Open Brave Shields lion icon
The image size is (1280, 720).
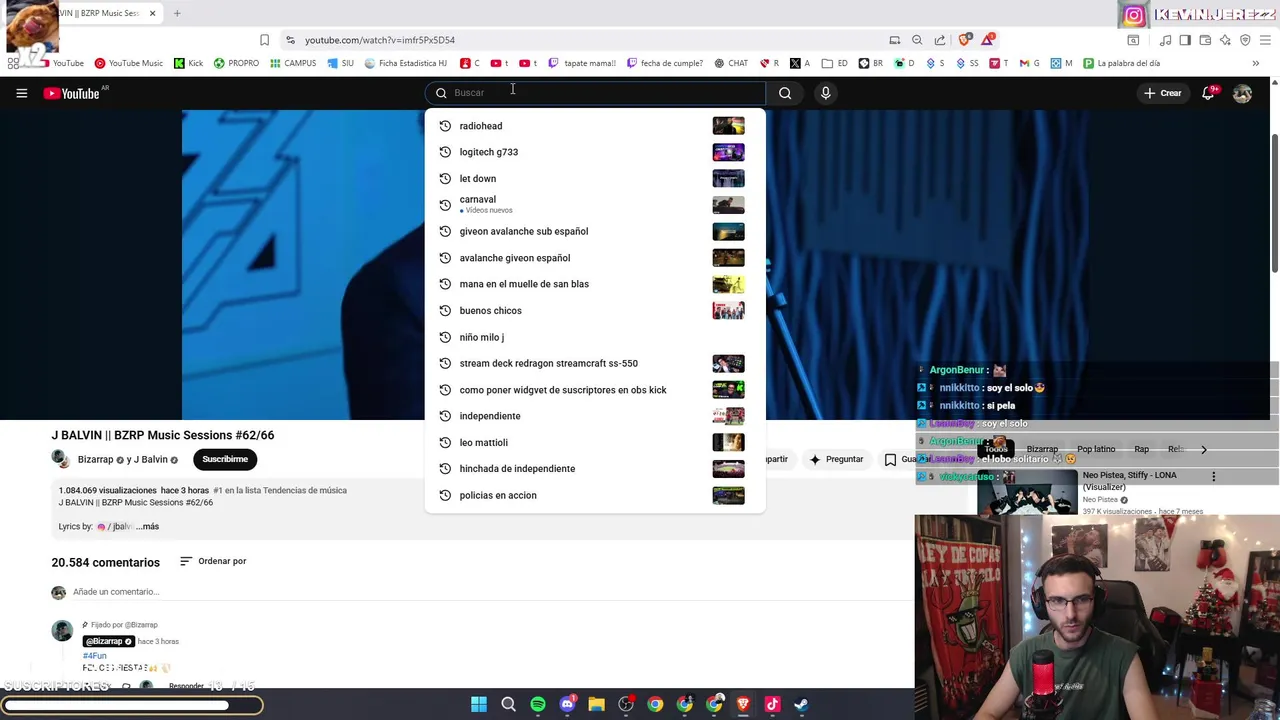964,40
